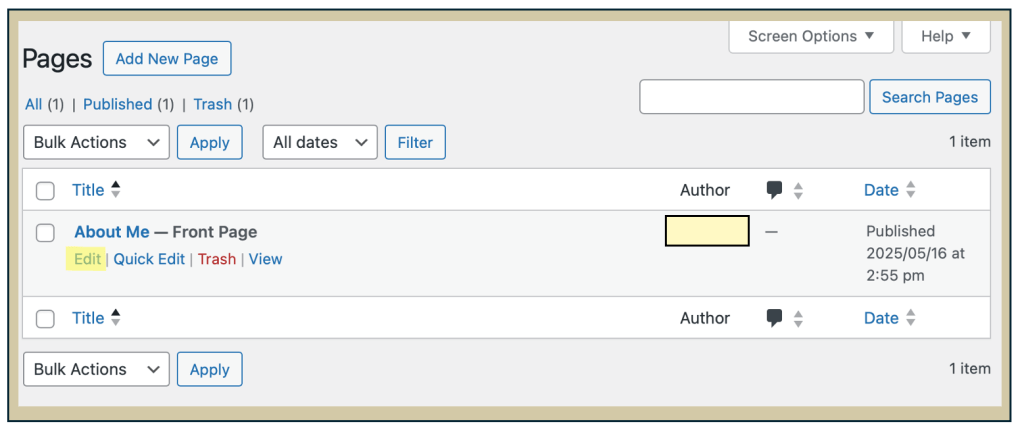Click sort arrows beside top Title column

pos(116,190)
